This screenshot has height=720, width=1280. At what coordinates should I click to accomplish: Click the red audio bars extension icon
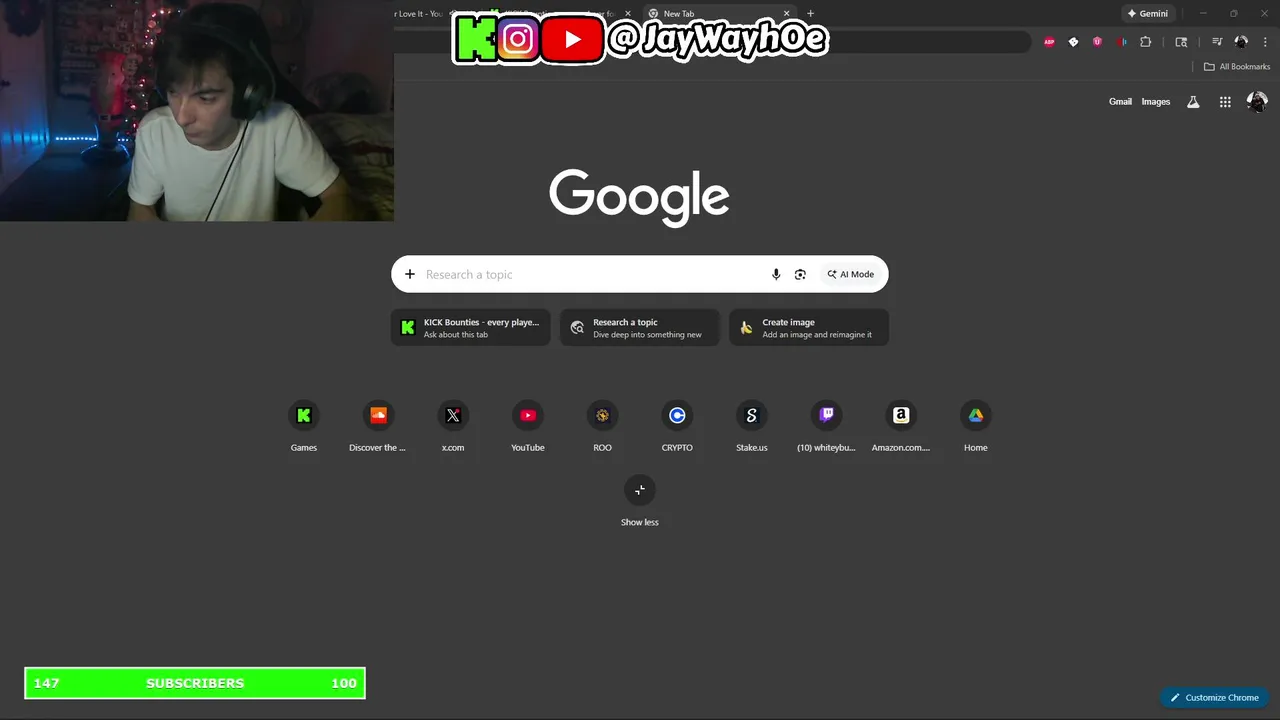1121,42
